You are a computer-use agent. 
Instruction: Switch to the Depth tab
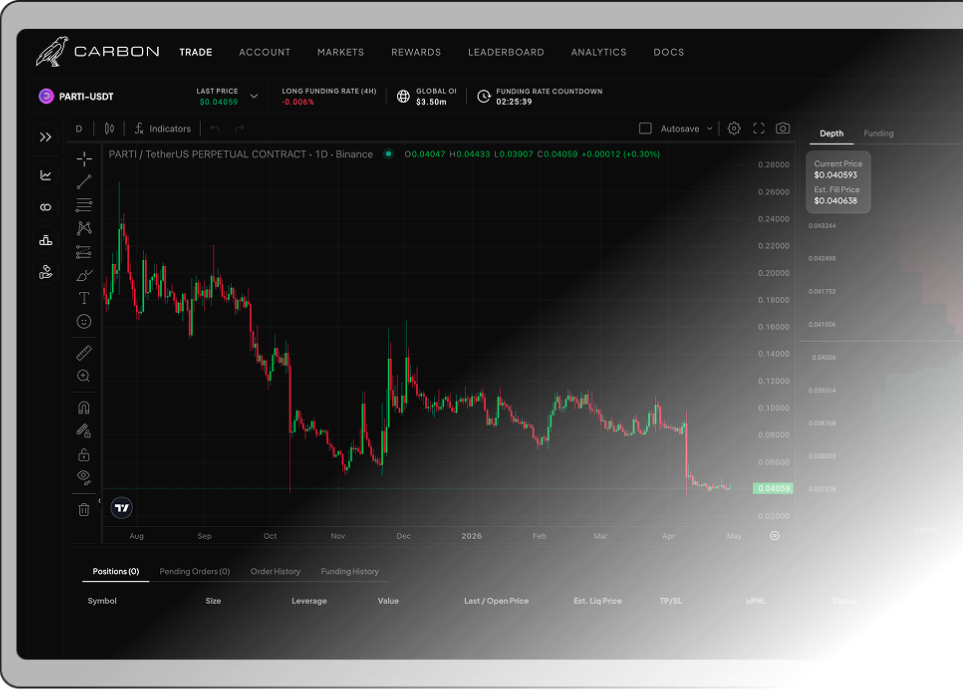[832, 133]
